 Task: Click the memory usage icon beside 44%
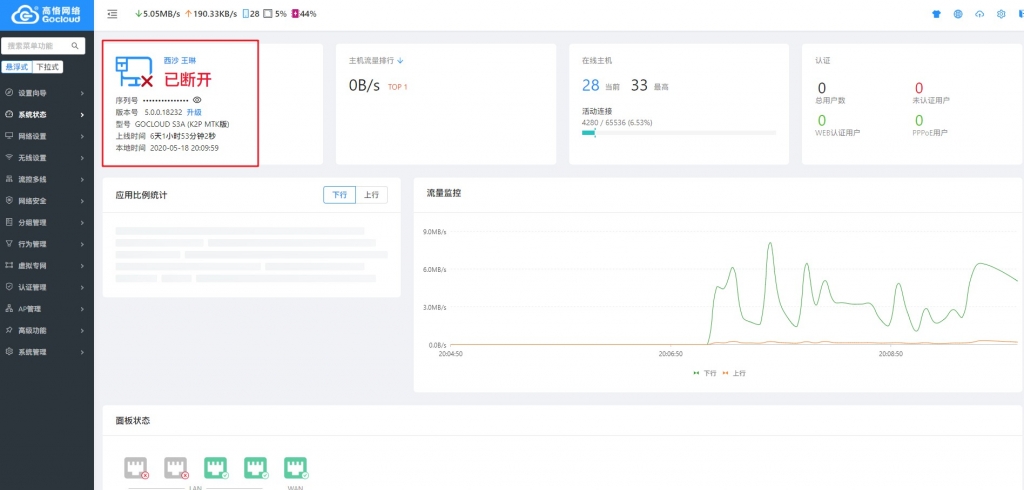295,14
